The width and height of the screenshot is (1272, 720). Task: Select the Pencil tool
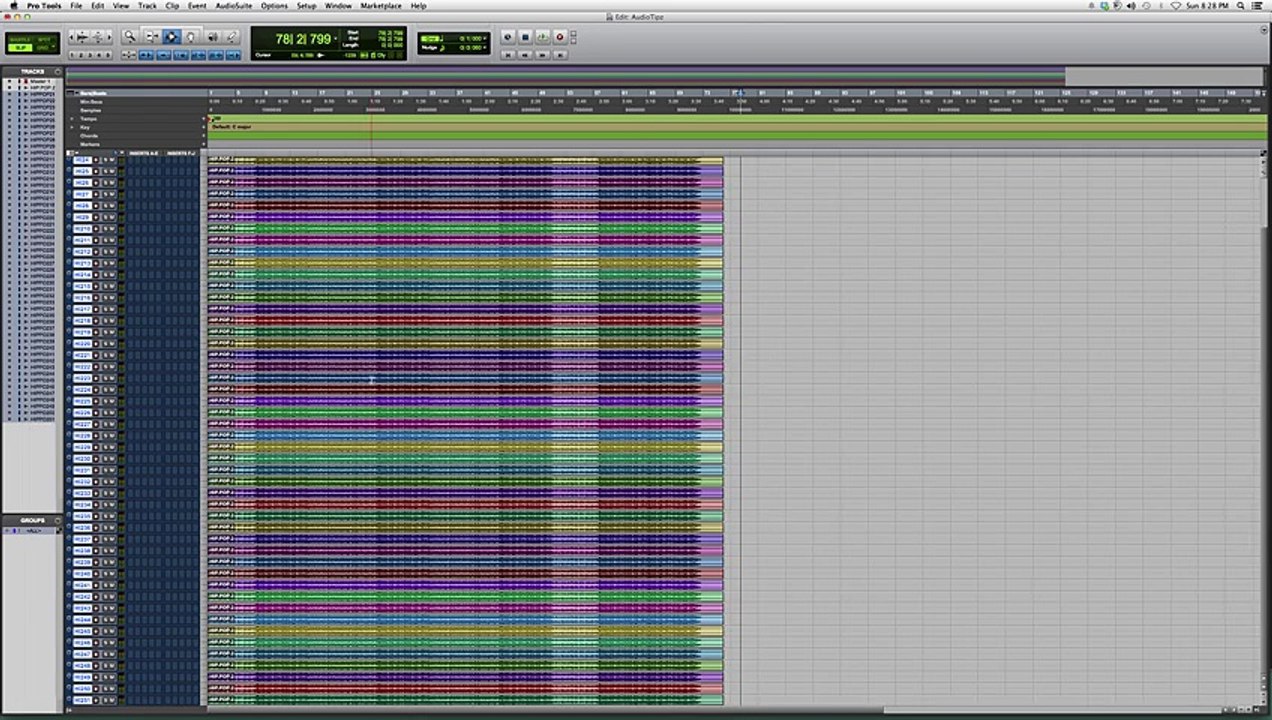click(231, 36)
